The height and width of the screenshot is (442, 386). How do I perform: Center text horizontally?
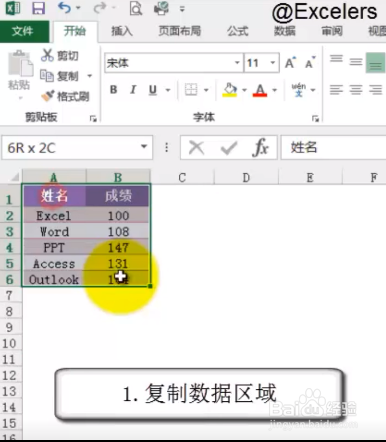pos(356,90)
